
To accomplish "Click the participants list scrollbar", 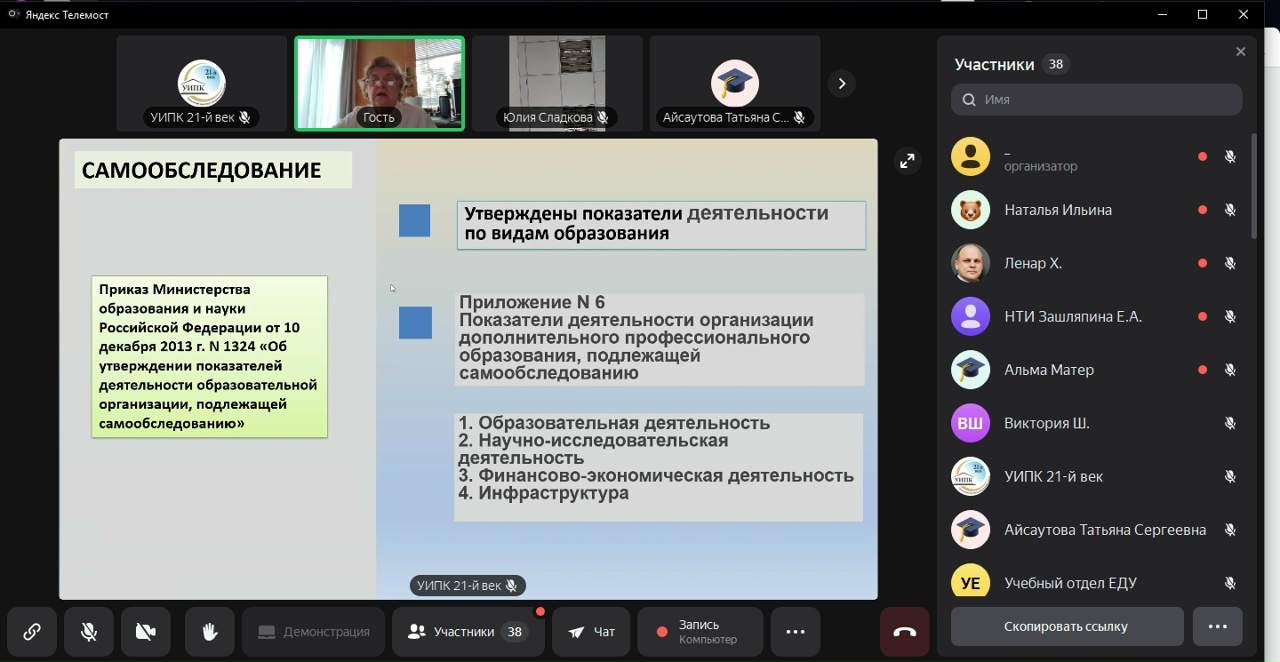I will [1254, 188].
